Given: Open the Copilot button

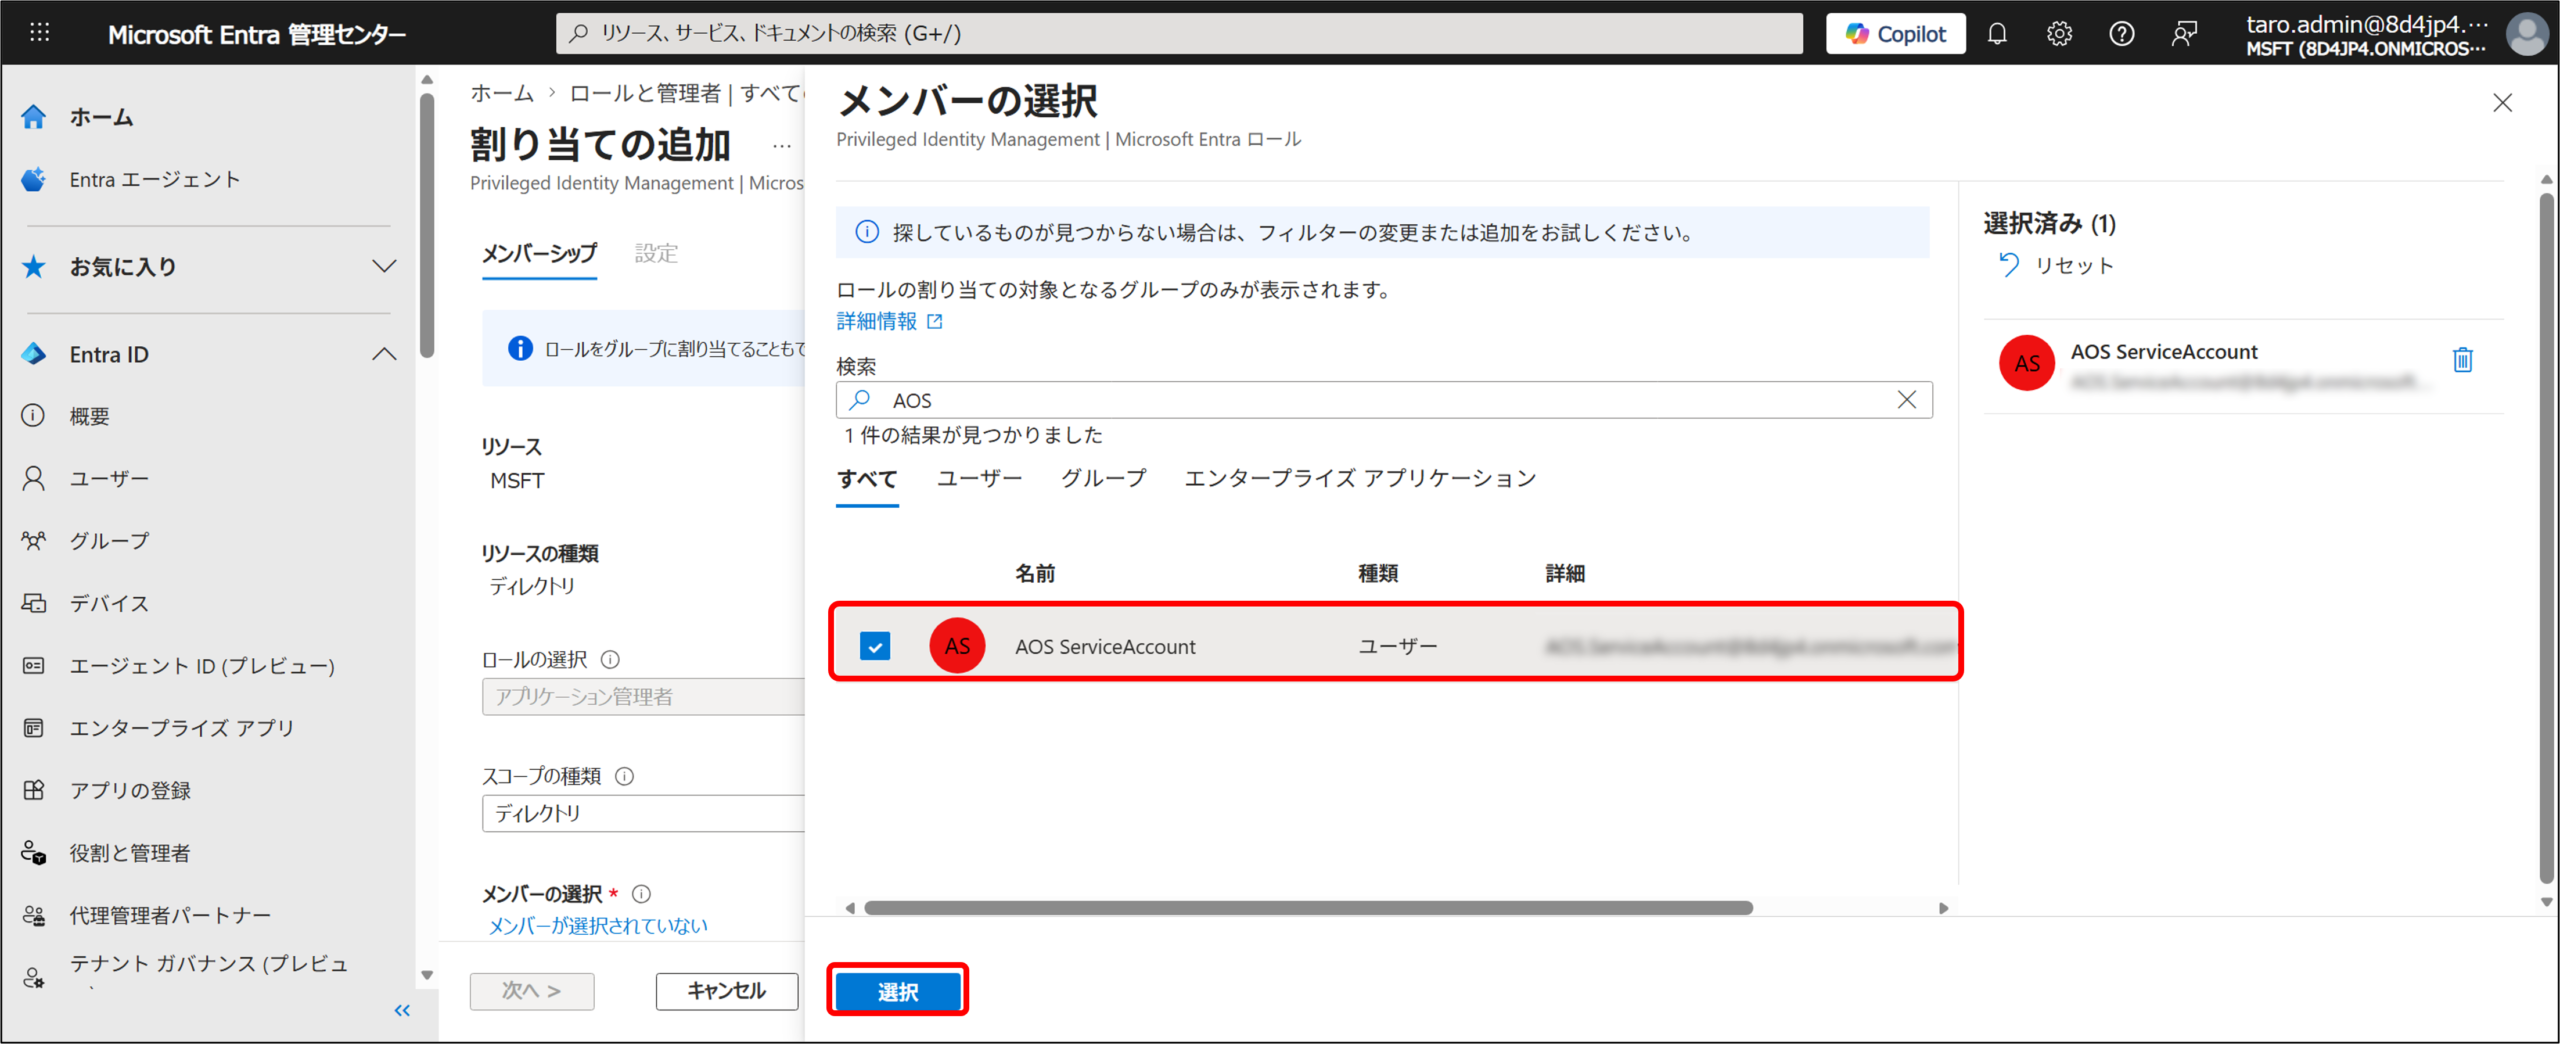Looking at the screenshot, I should coord(1895,34).
